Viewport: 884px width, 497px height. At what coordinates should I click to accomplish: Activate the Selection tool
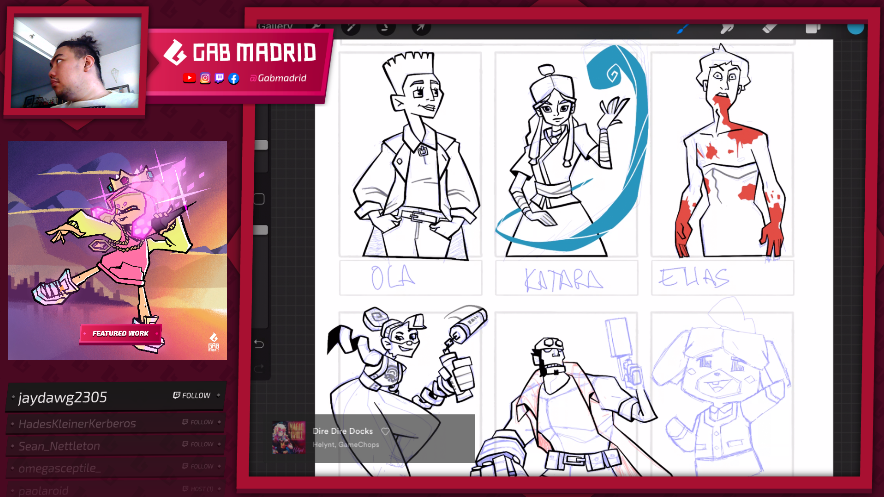pos(386,27)
